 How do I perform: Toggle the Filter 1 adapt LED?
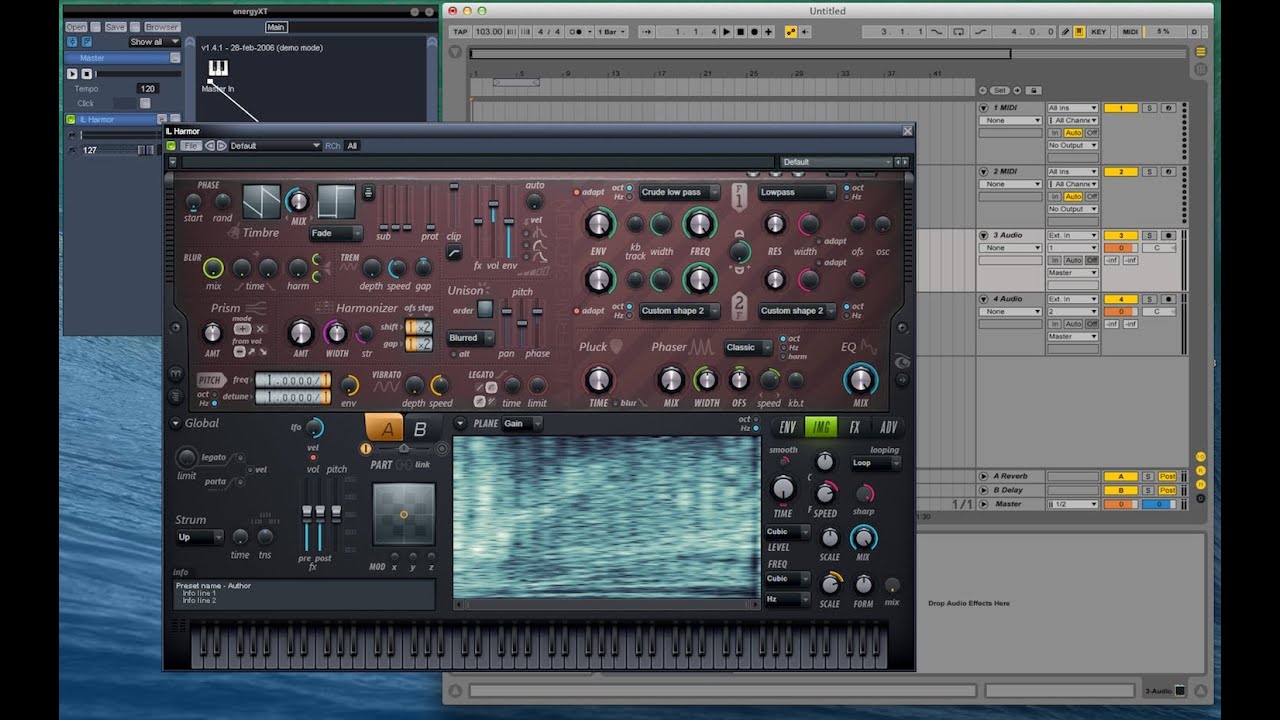[577, 192]
